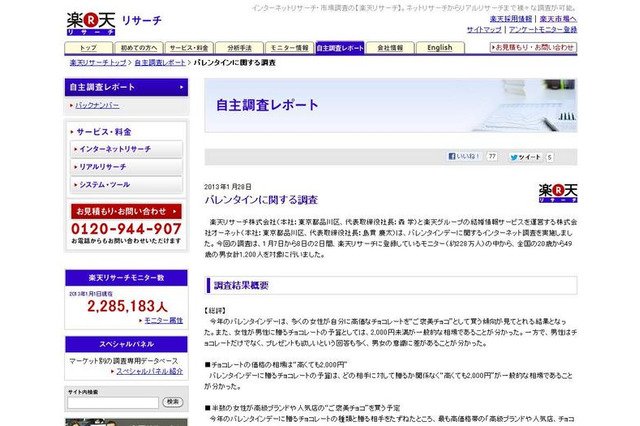Click the 楽天リサーチモニター数 header
The height and width of the screenshot is (426, 640).
pos(127,278)
